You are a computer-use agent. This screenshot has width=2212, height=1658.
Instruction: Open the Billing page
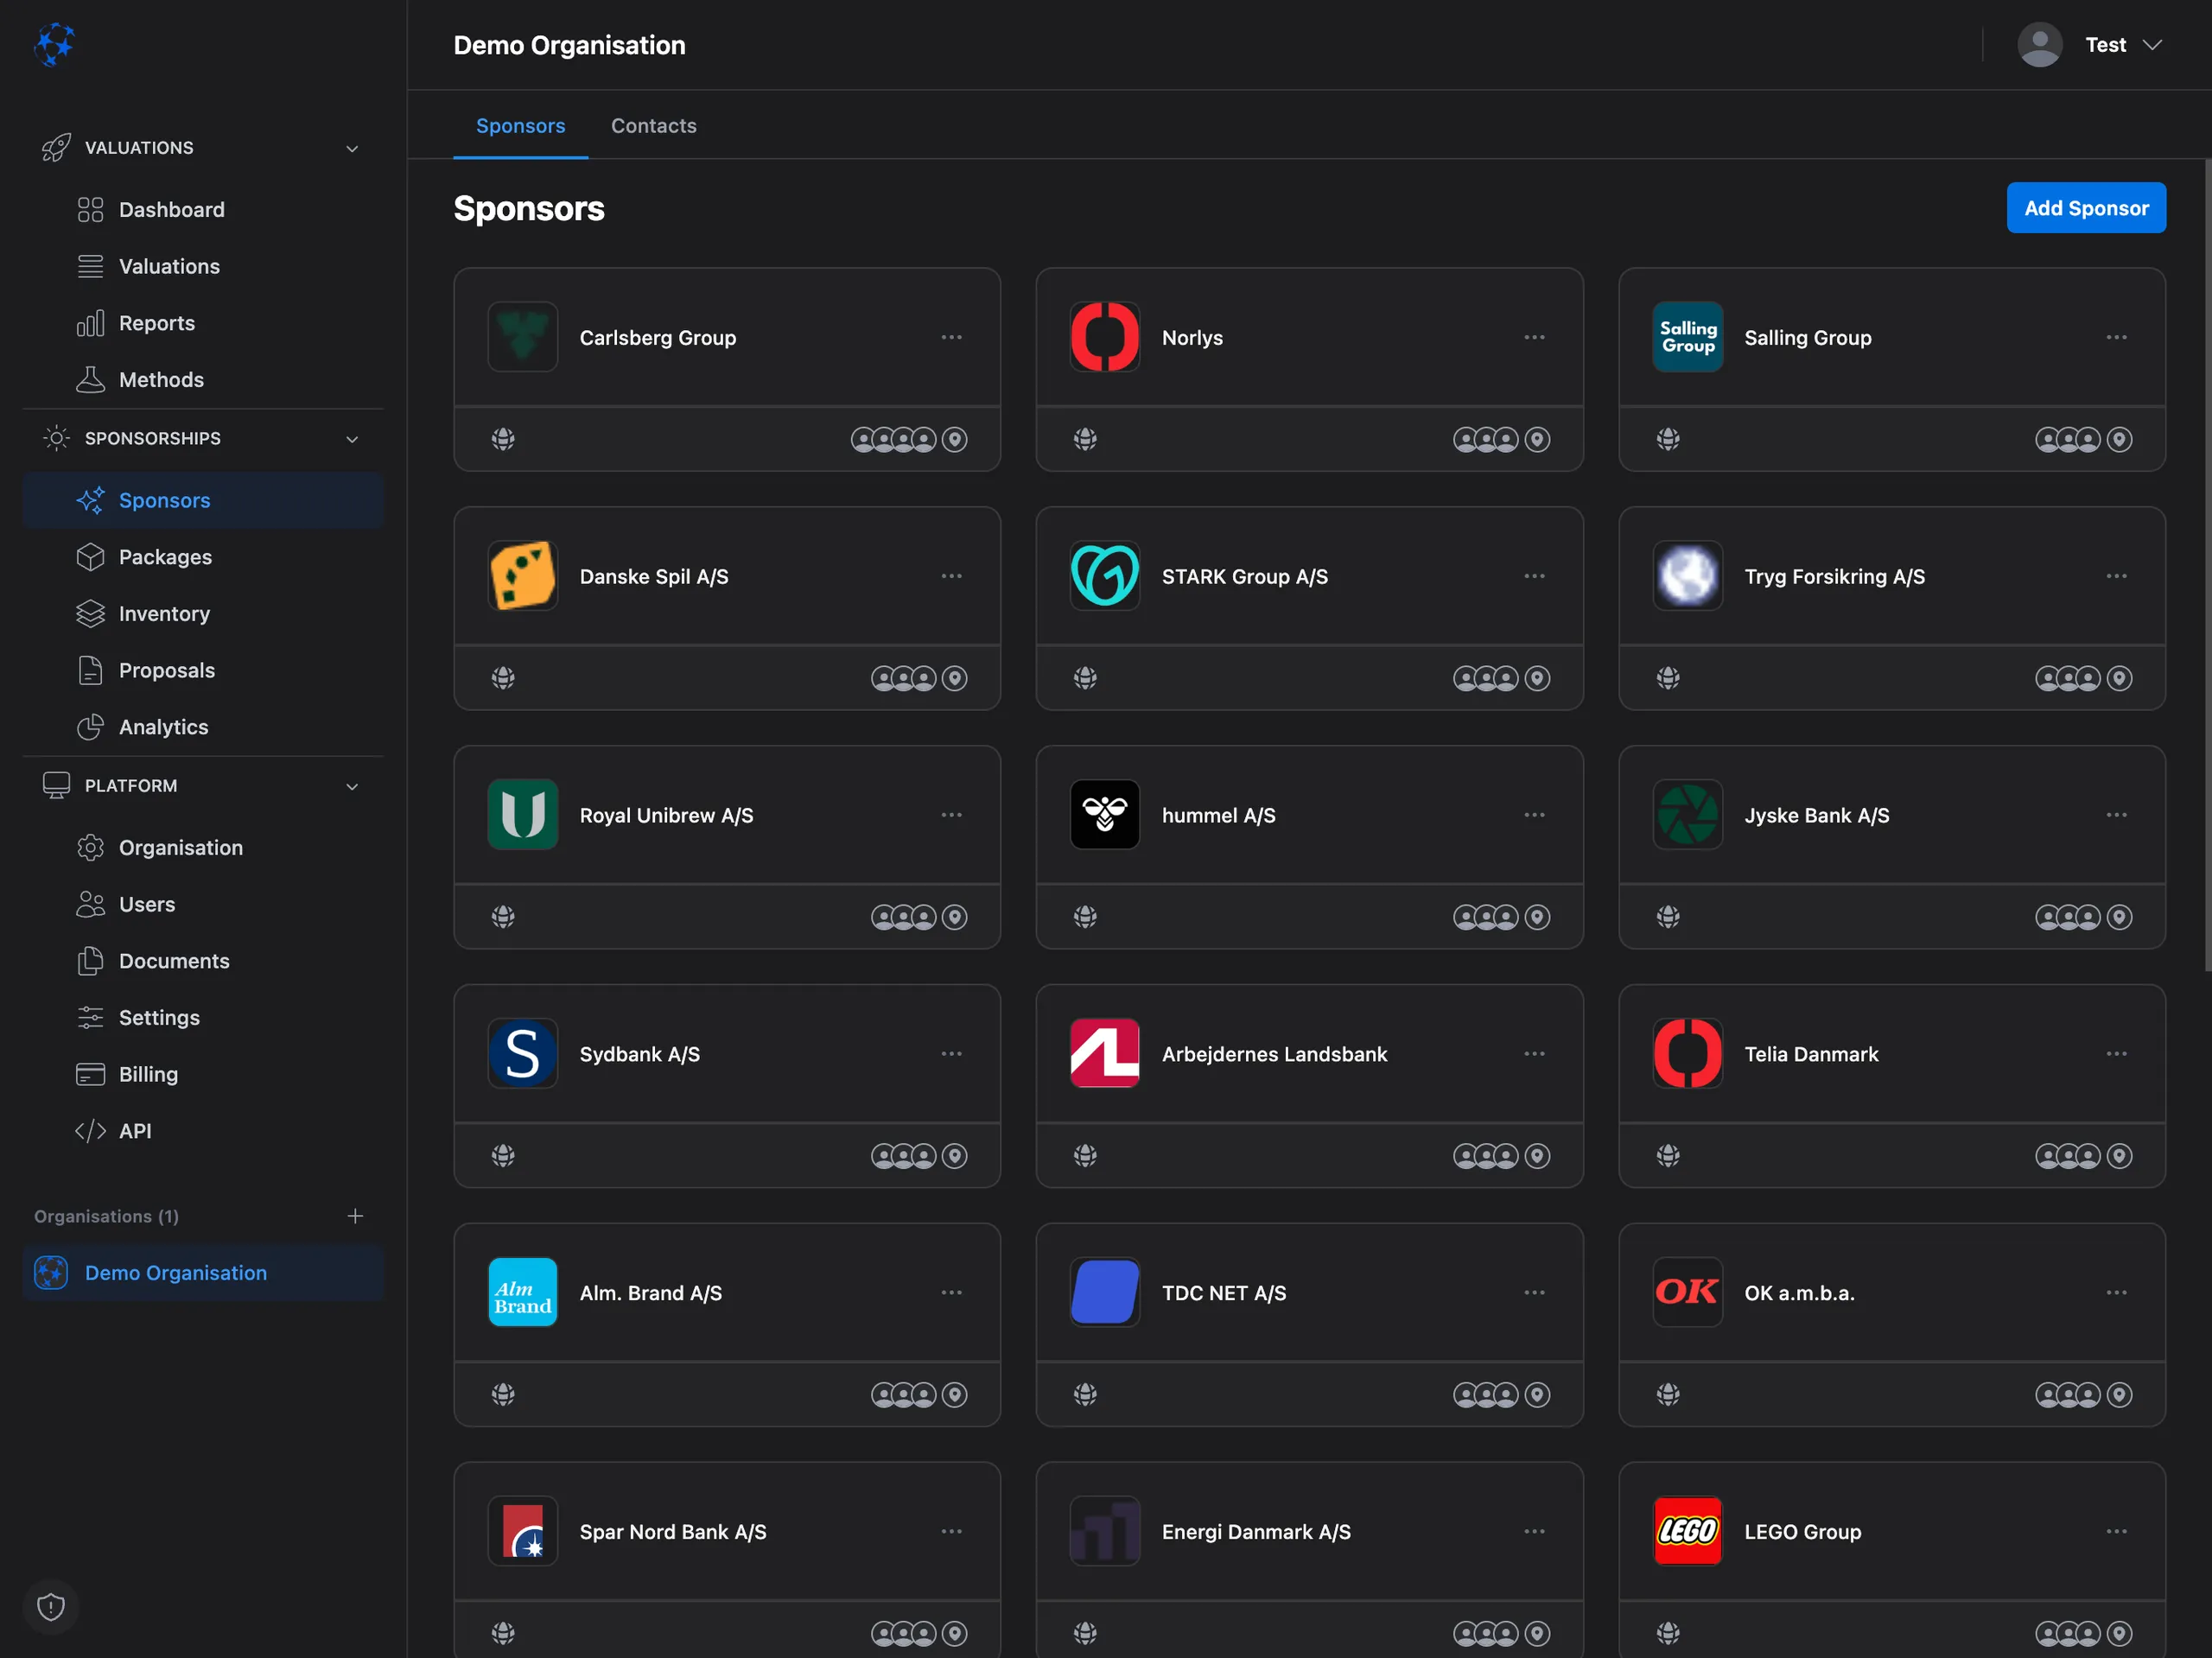click(202, 1074)
